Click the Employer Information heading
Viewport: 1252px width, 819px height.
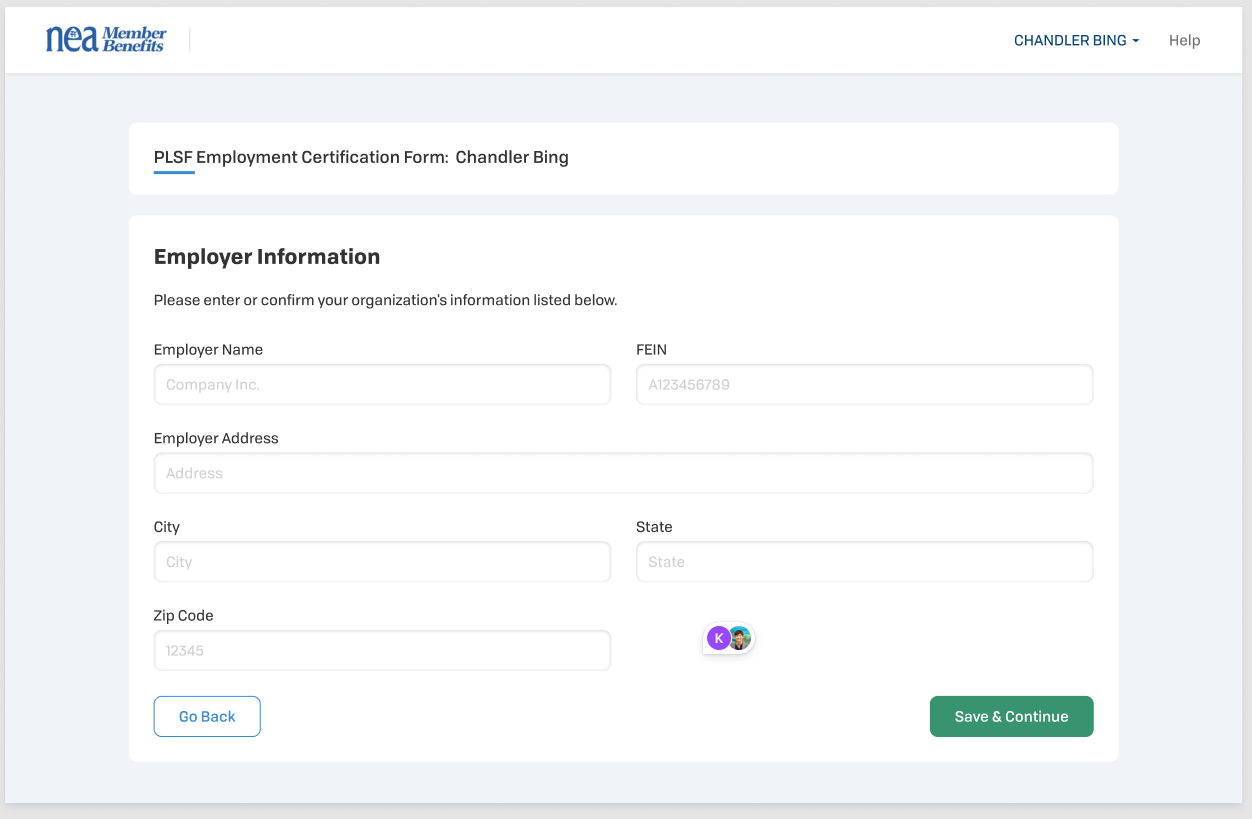[267, 257]
